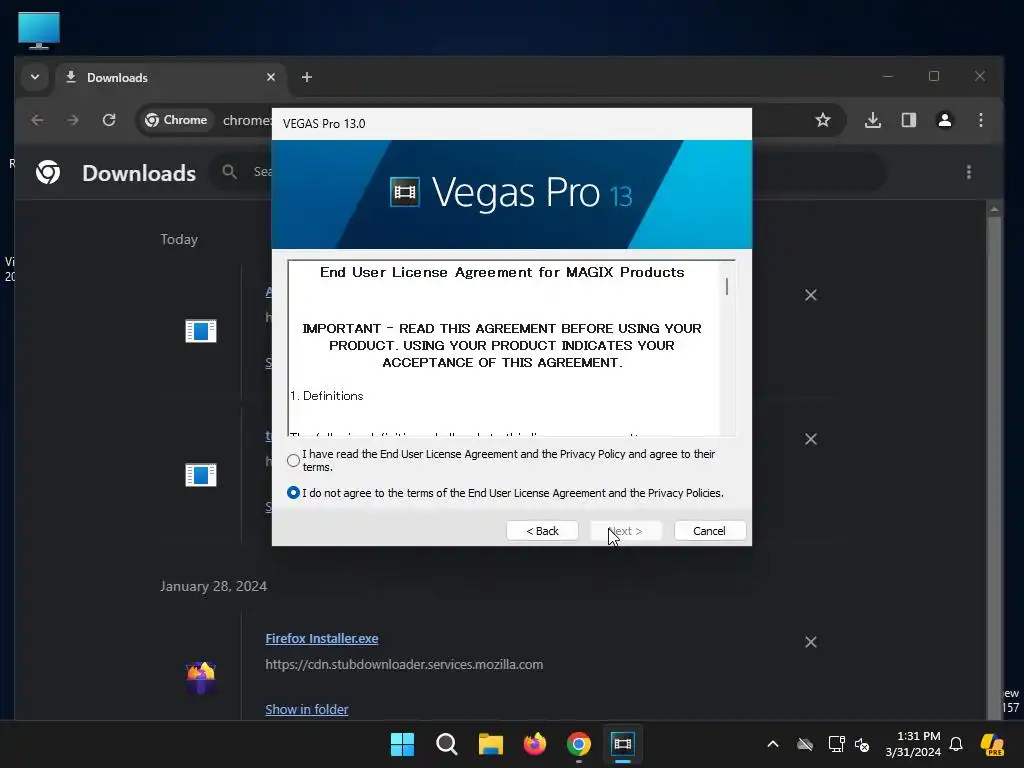The height and width of the screenshot is (768, 1024).
Task: Click the Firefox Installer file icon
Action: (x=201, y=677)
